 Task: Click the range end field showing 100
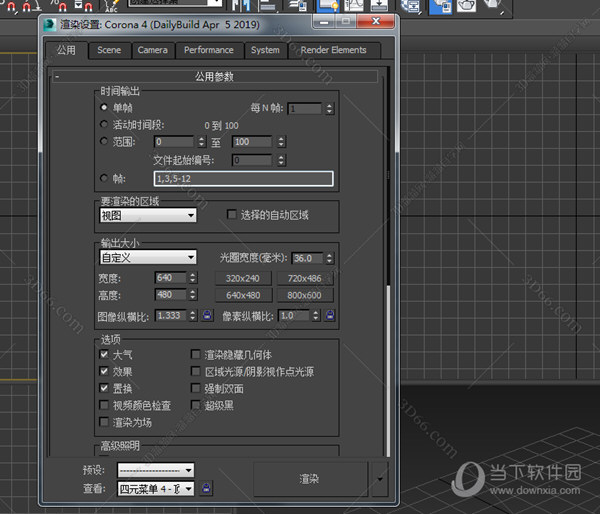(x=253, y=142)
